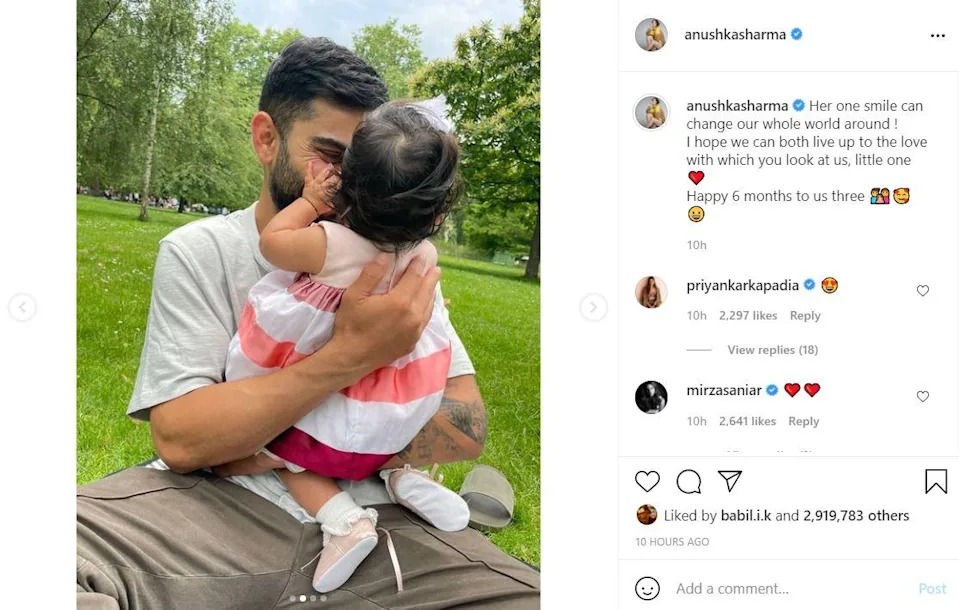Go to the previous photo arrow
Screen dimensions: 959x610
[x=23, y=307]
